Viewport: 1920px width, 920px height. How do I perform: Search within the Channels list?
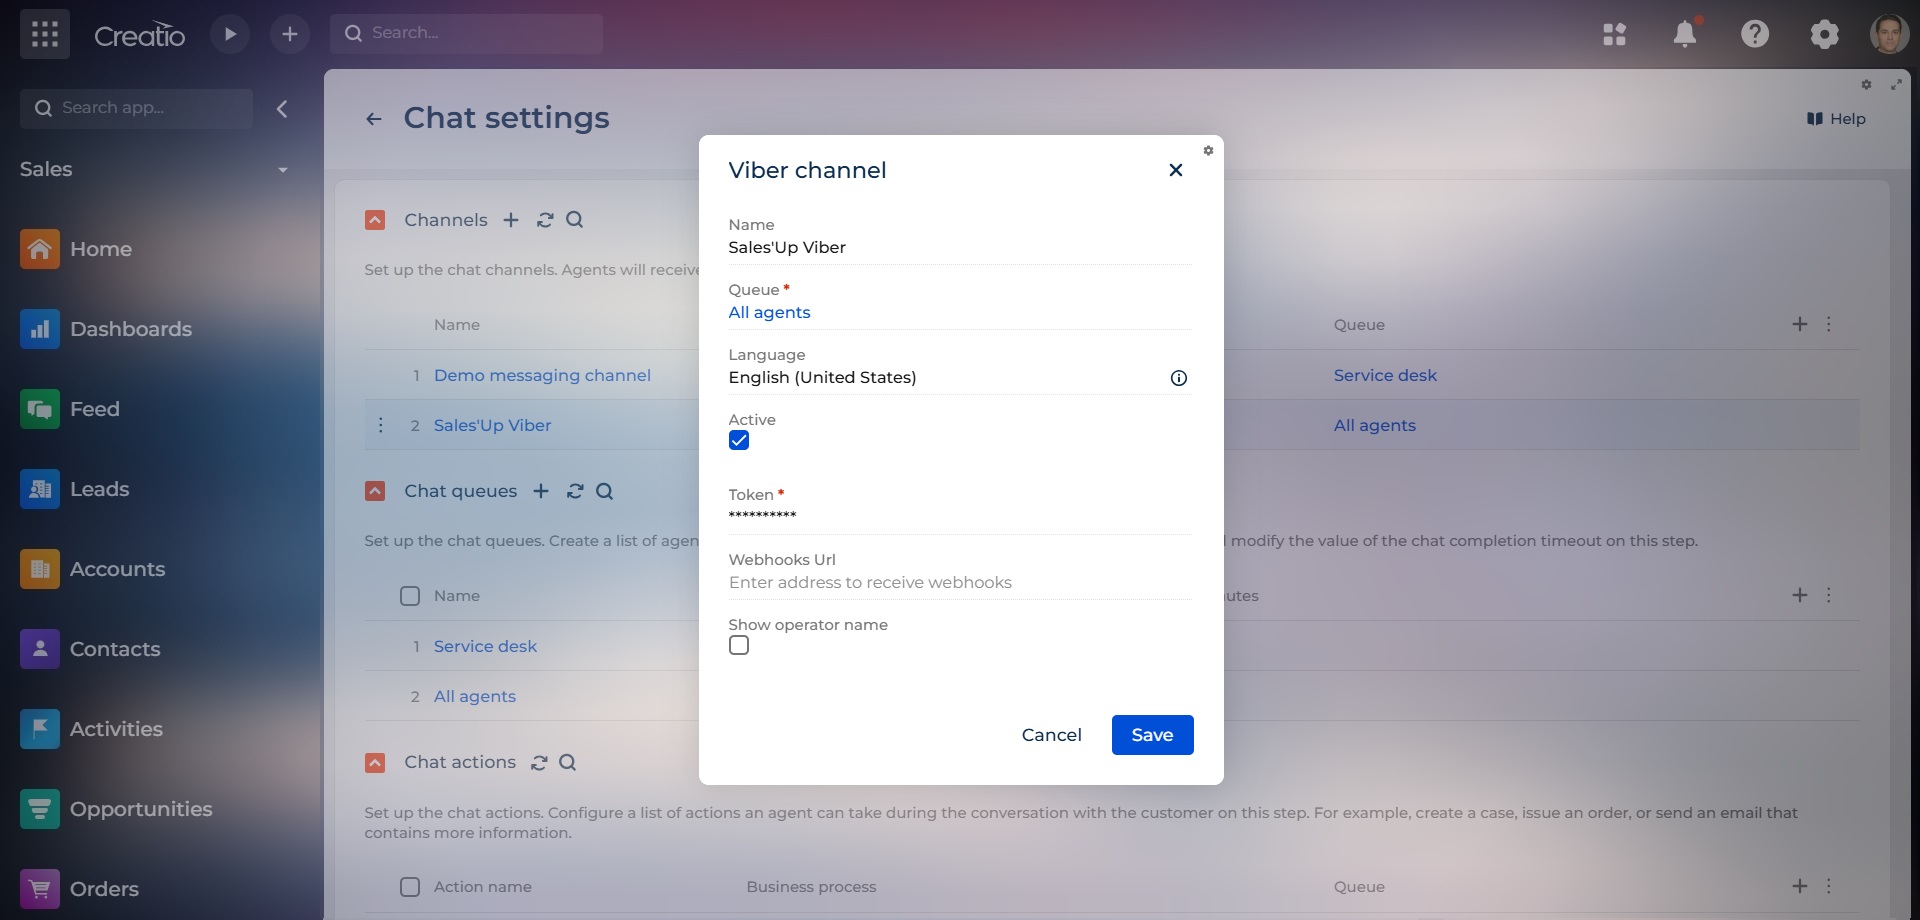575,220
